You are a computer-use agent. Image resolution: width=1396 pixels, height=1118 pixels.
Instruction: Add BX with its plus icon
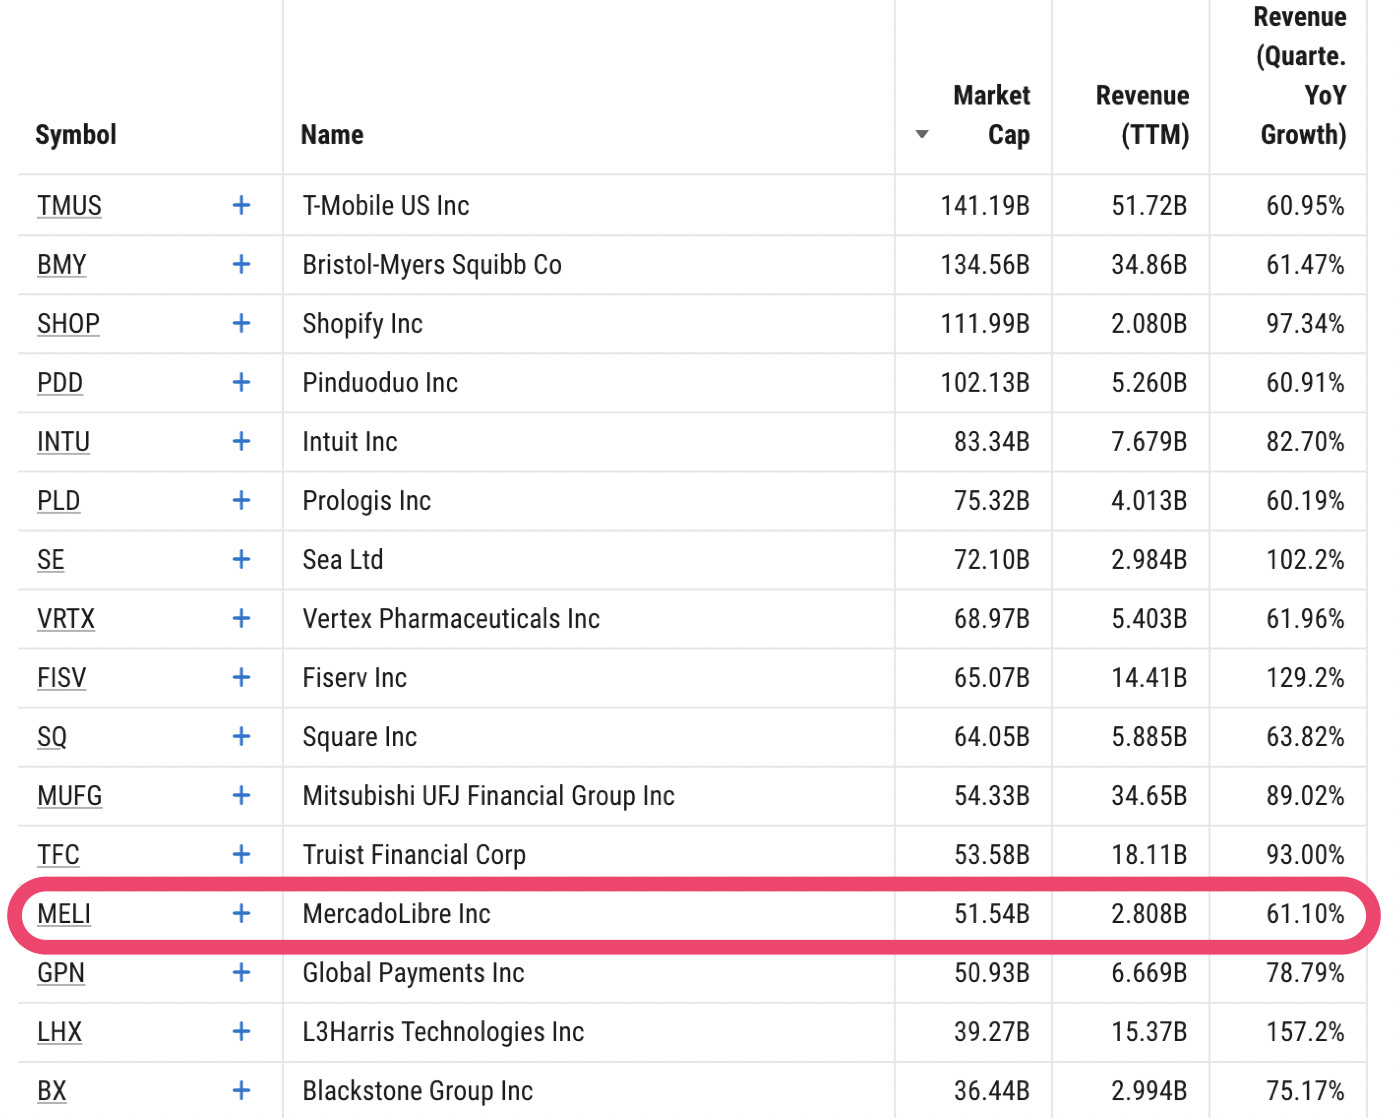click(241, 1090)
